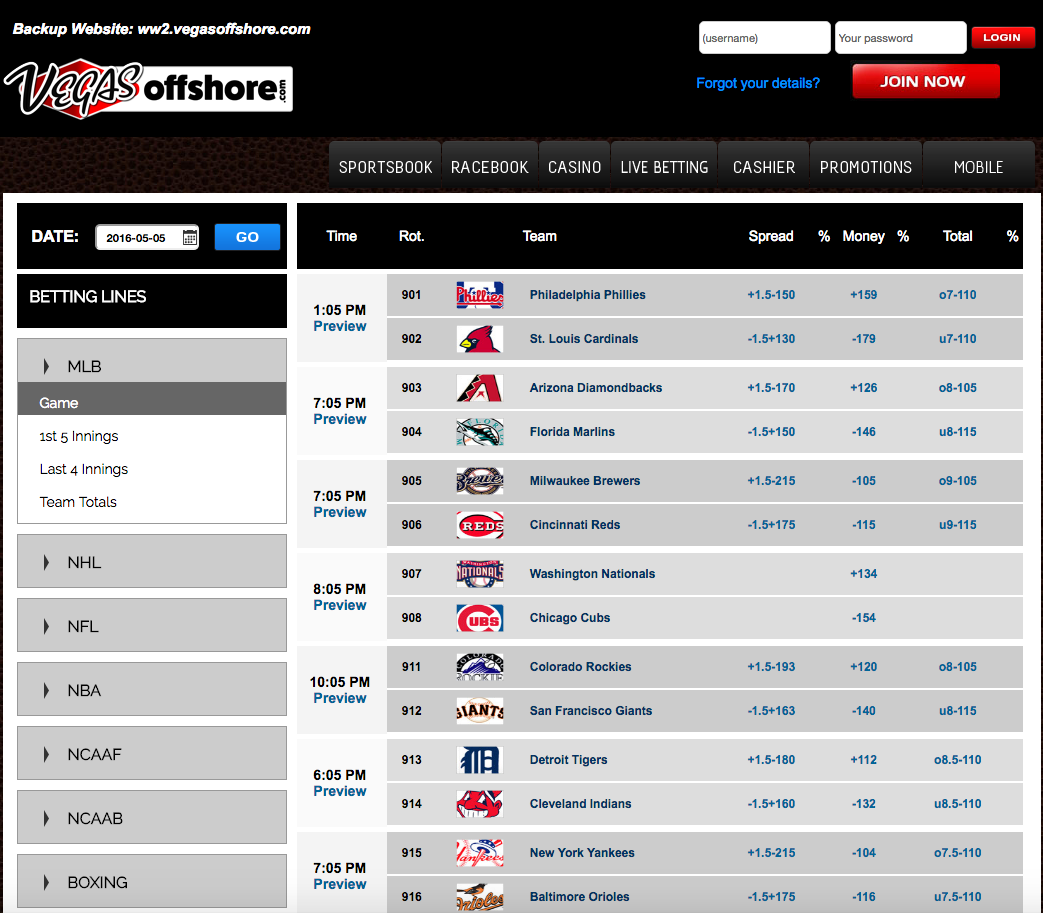
Task: Click the Milwaukee Brewers logo
Action: click(480, 481)
